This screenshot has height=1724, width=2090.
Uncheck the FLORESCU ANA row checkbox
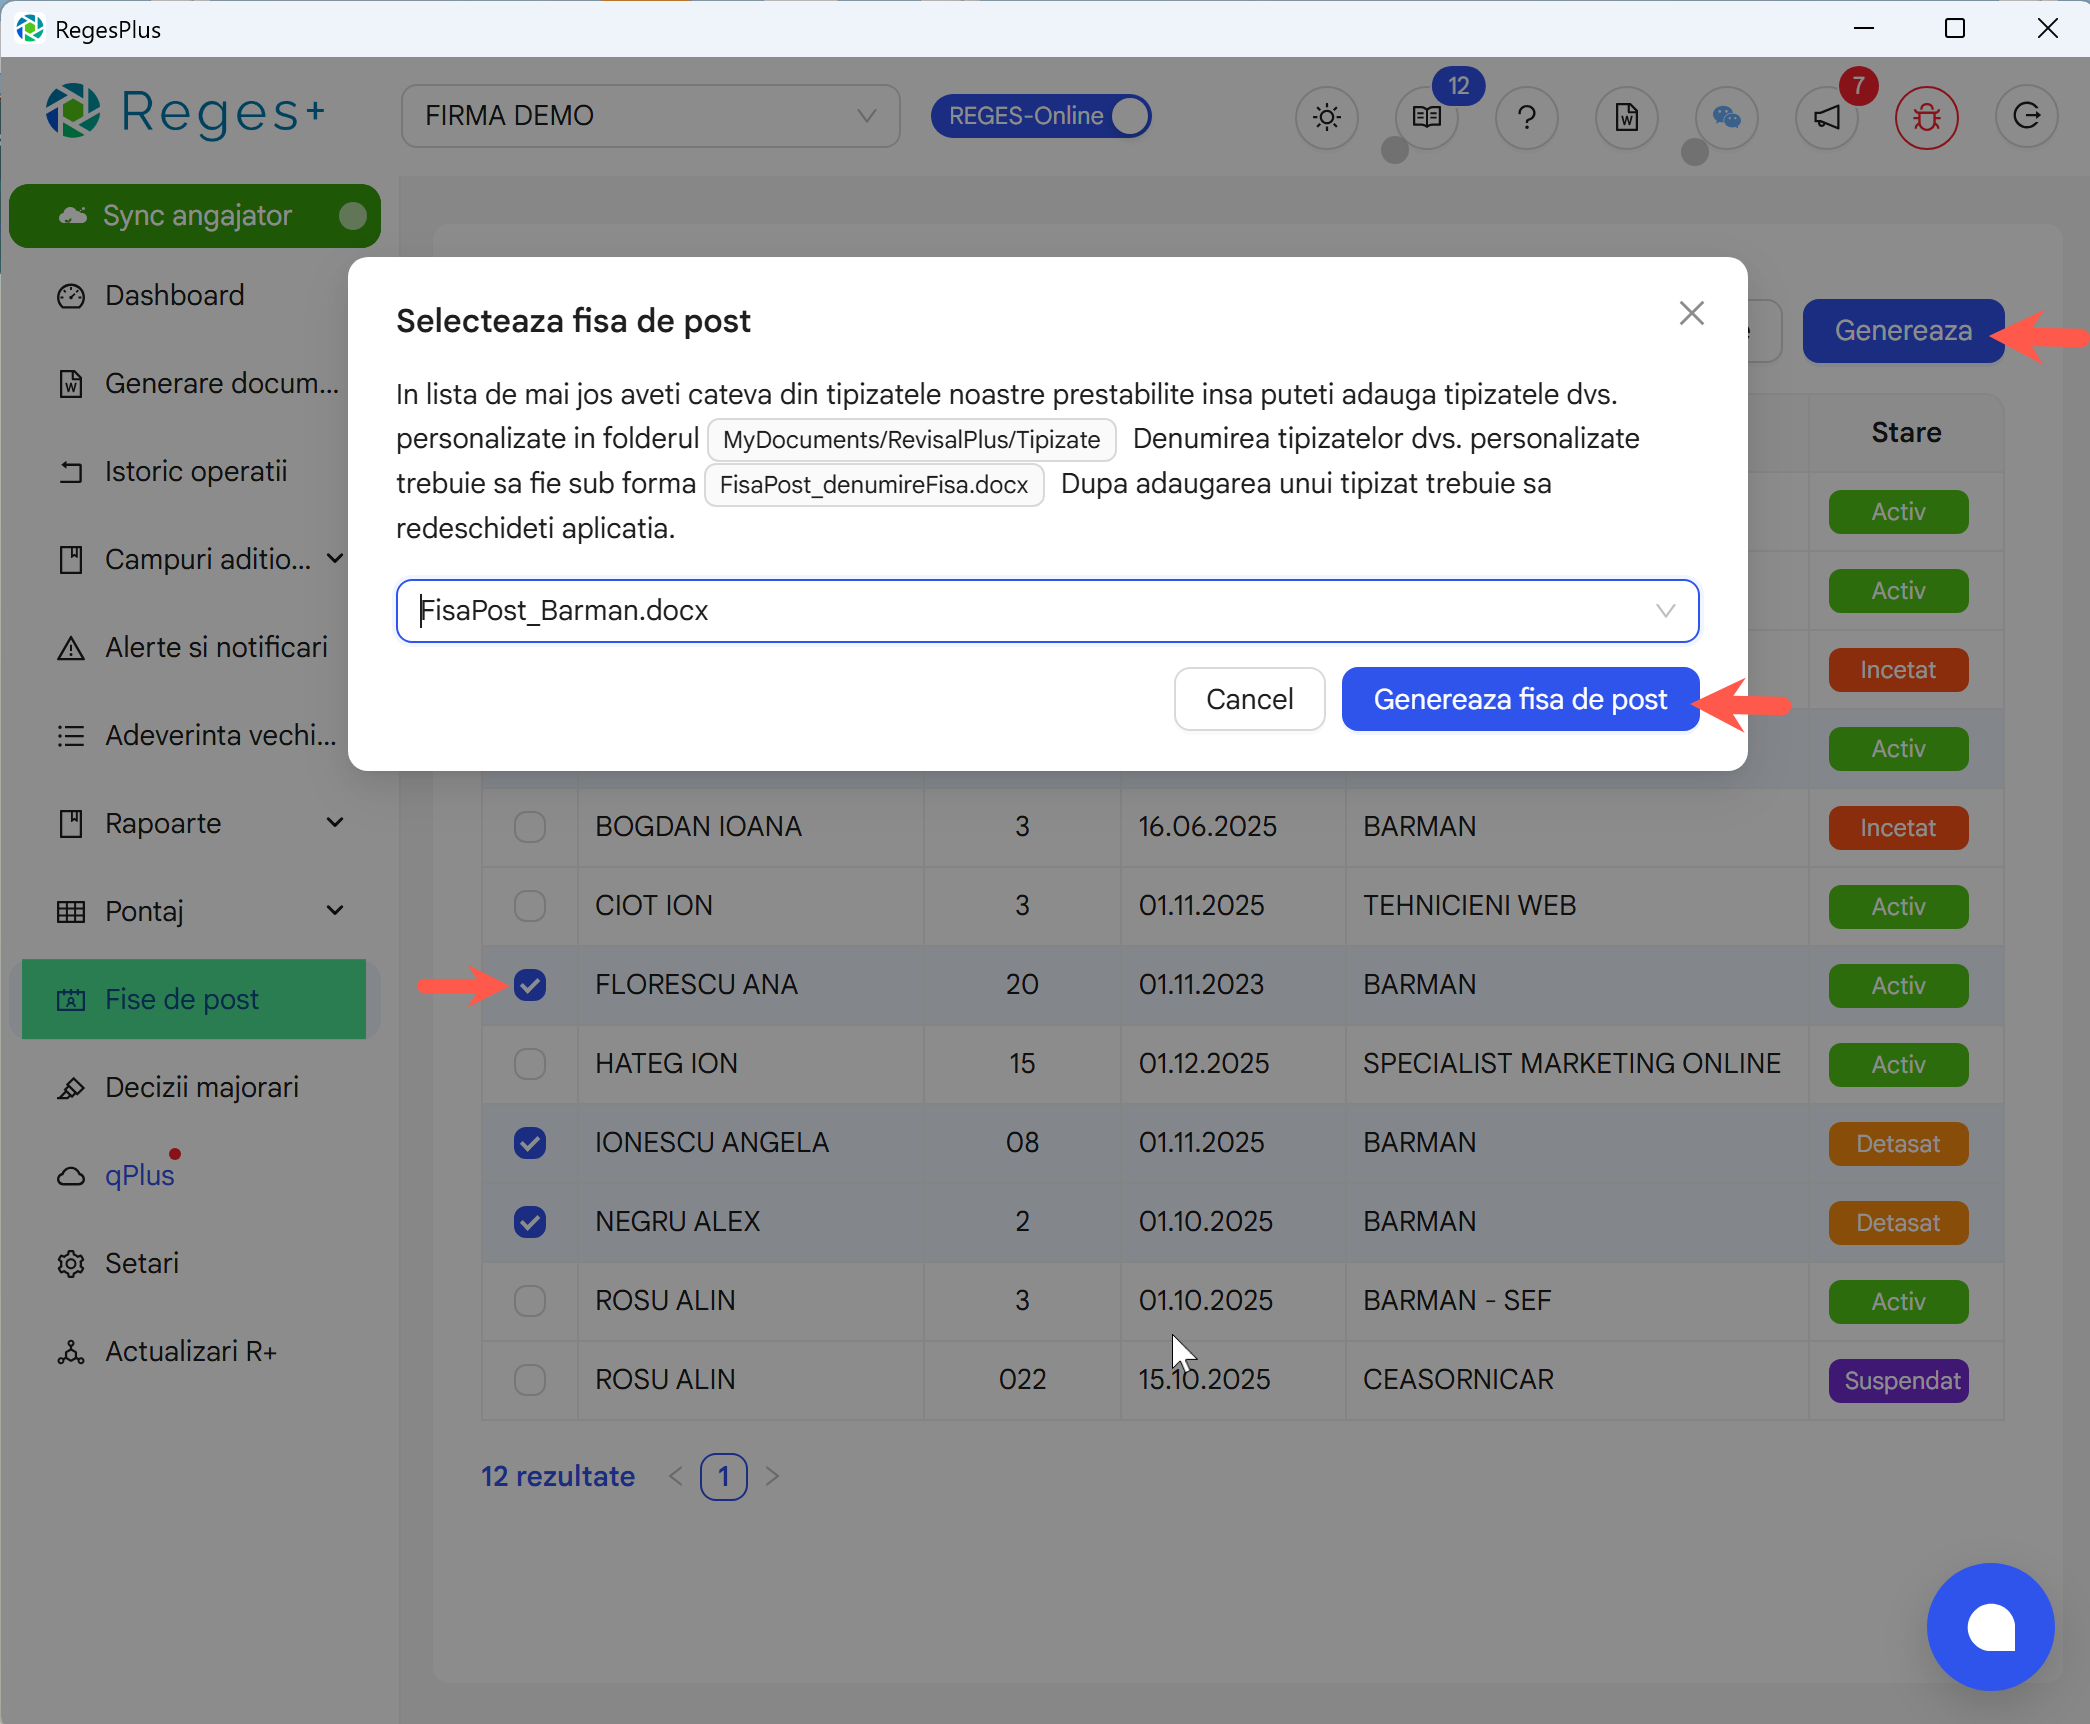[x=529, y=985]
